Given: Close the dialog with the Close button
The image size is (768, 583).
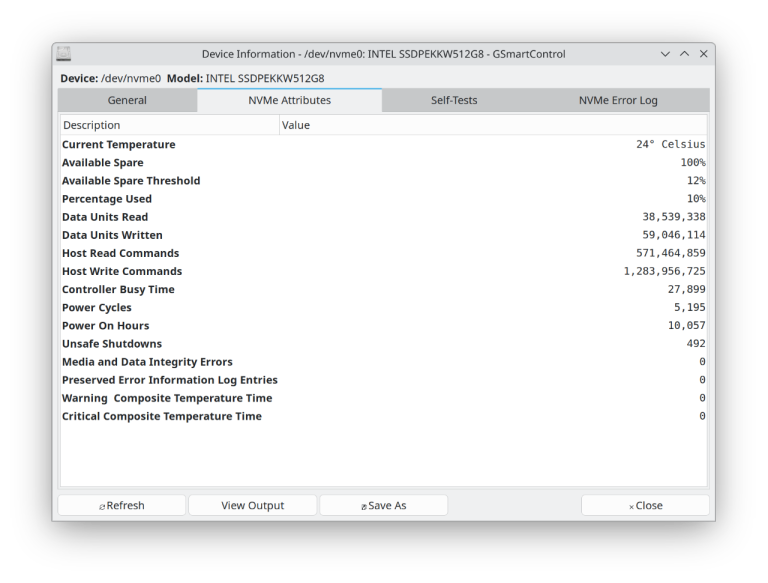Looking at the screenshot, I should pyautogui.click(x=645, y=505).
